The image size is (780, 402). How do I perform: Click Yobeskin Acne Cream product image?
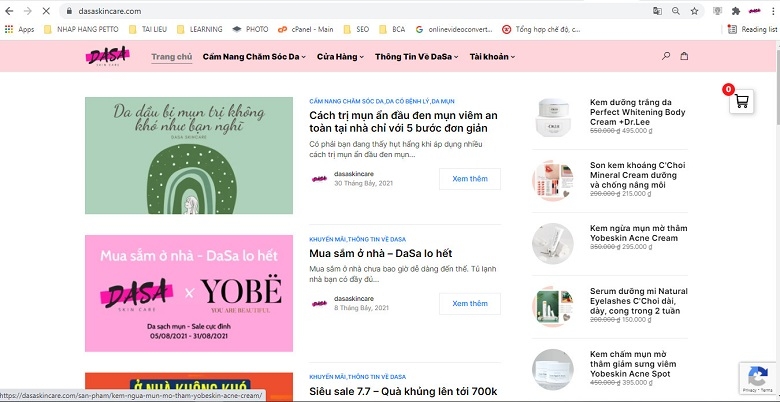(552, 243)
